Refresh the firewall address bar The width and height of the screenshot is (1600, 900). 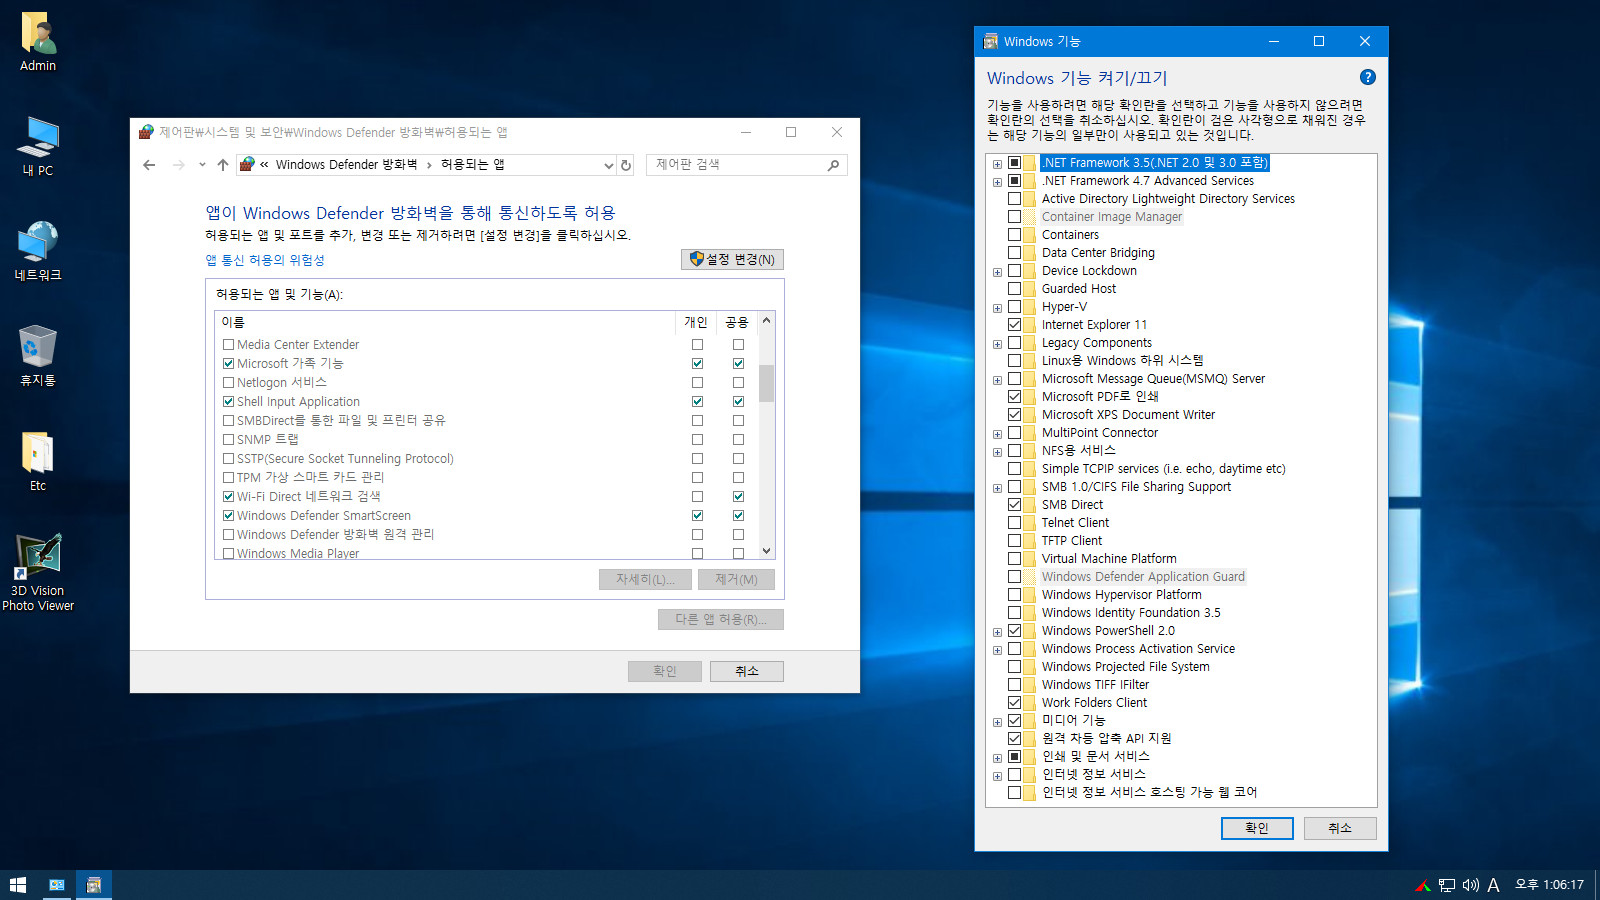(626, 165)
